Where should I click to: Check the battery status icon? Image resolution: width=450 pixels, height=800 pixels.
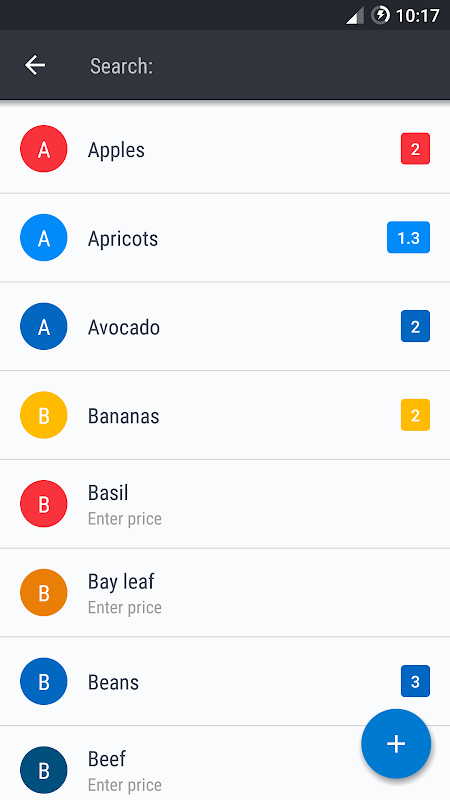pos(381,15)
